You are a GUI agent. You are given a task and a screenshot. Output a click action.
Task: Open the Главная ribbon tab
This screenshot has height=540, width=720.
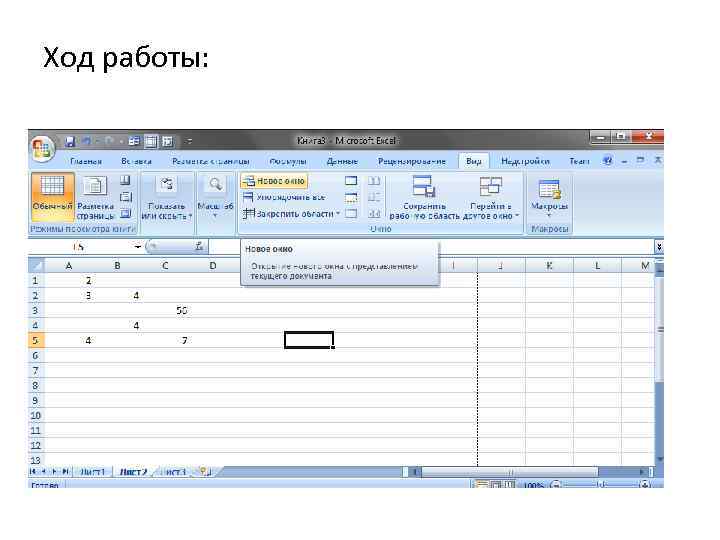pyautogui.click(x=86, y=161)
